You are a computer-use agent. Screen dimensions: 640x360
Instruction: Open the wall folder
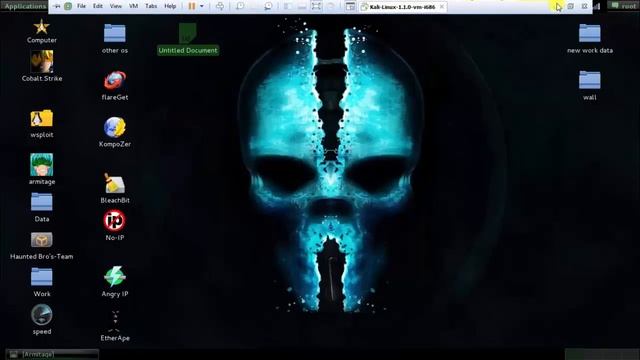(590, 80)
